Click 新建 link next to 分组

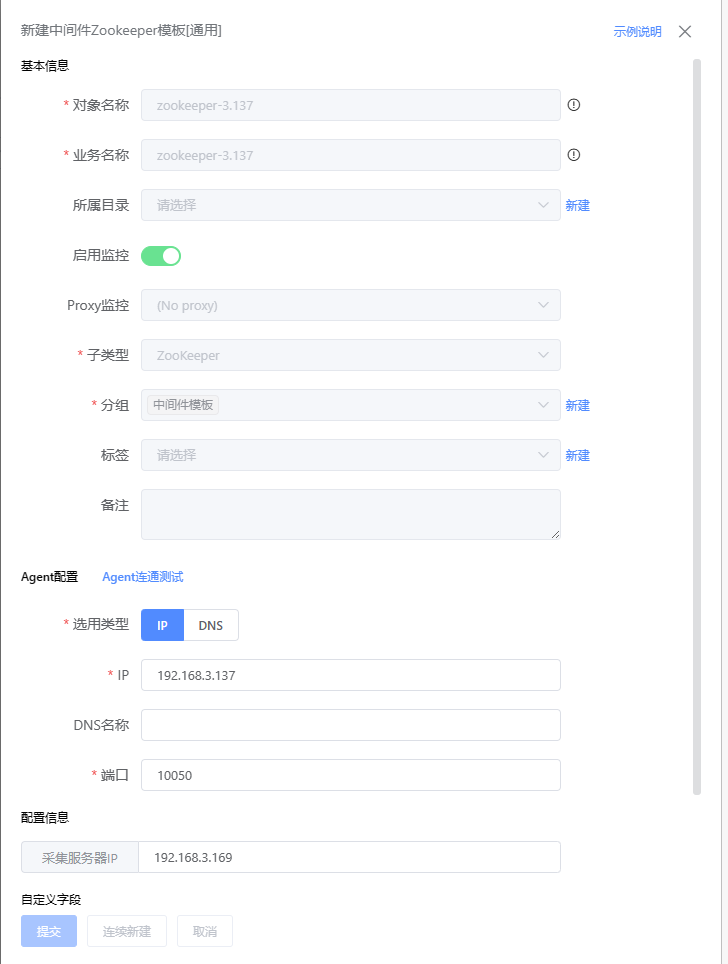[x=577, y=405]
